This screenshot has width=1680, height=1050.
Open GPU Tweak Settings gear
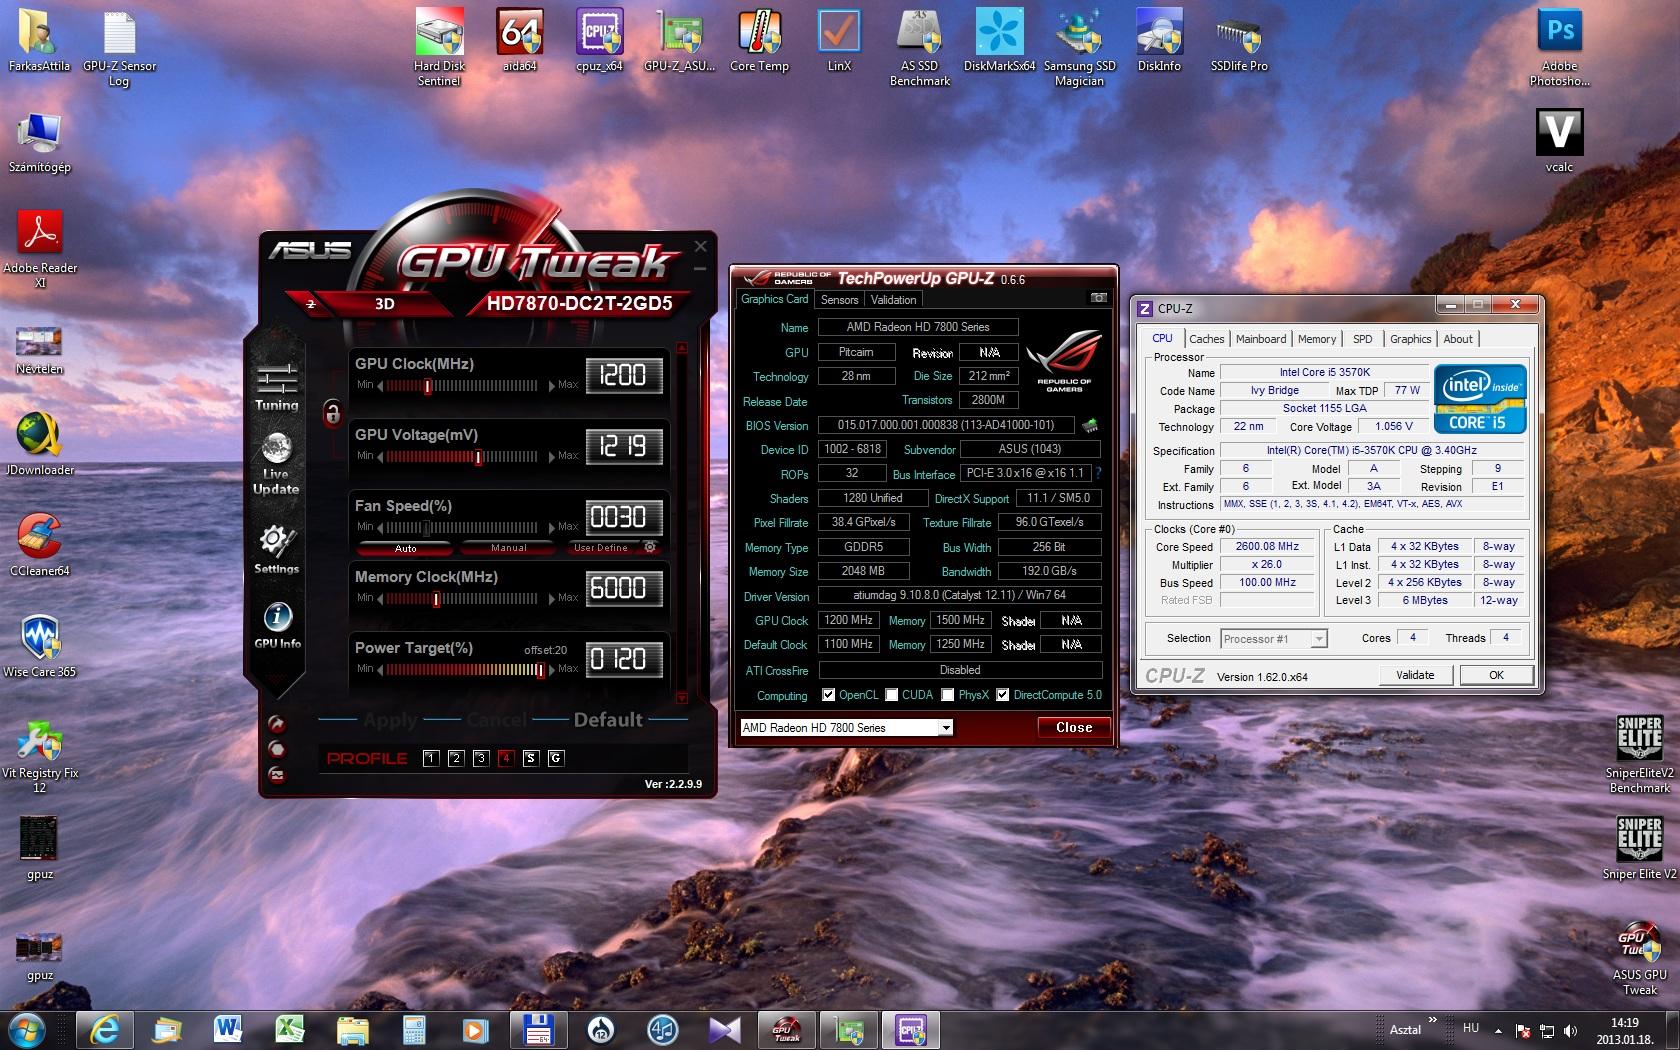(276, 549)
